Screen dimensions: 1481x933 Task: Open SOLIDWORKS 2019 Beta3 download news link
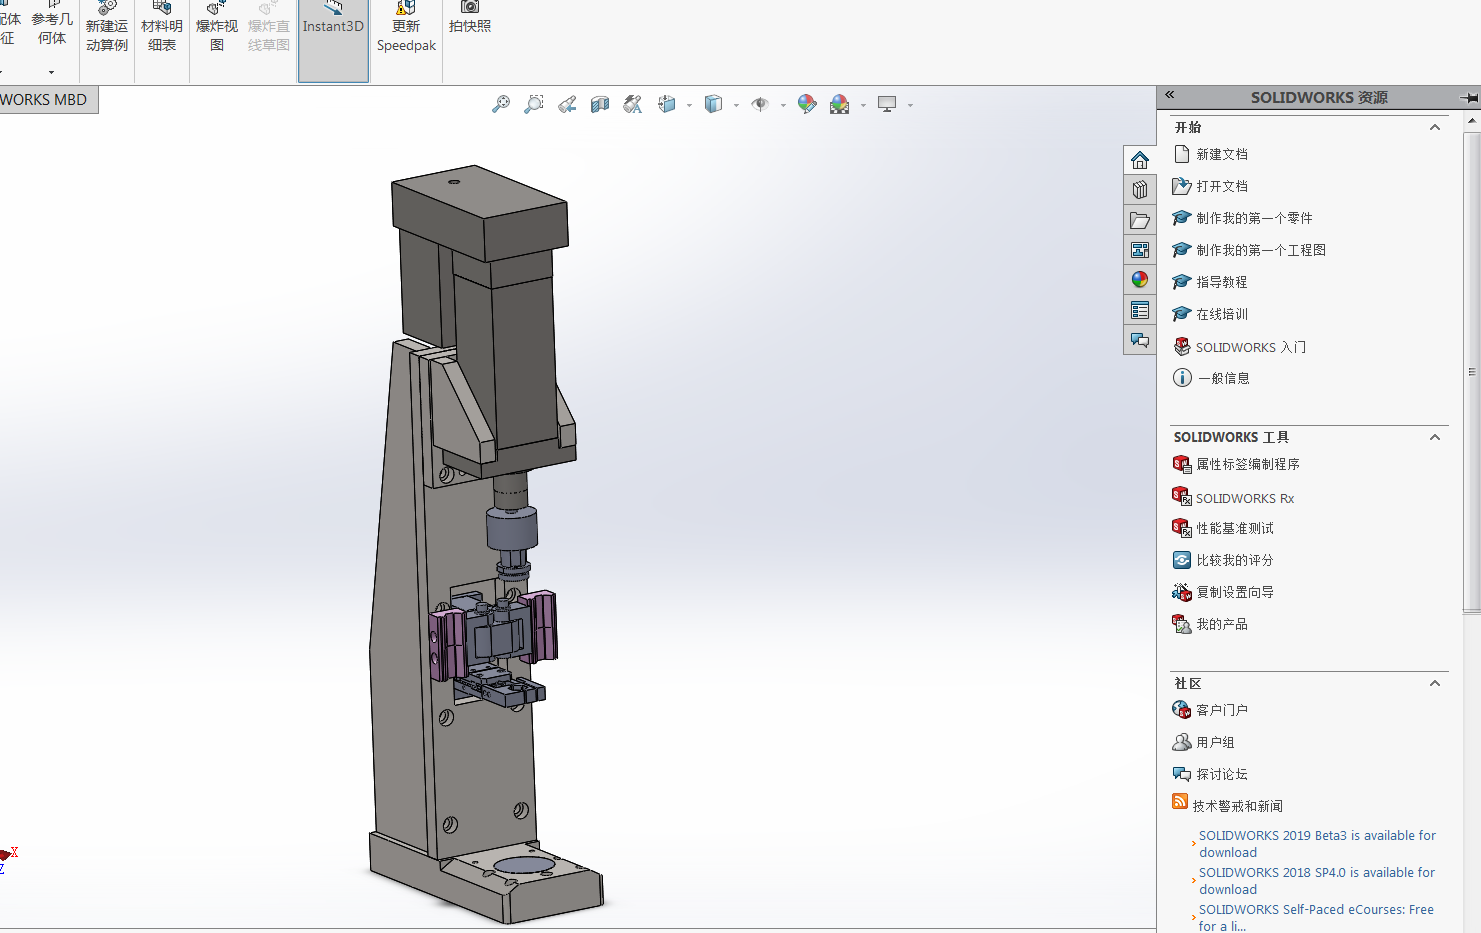coord(1316,843)
